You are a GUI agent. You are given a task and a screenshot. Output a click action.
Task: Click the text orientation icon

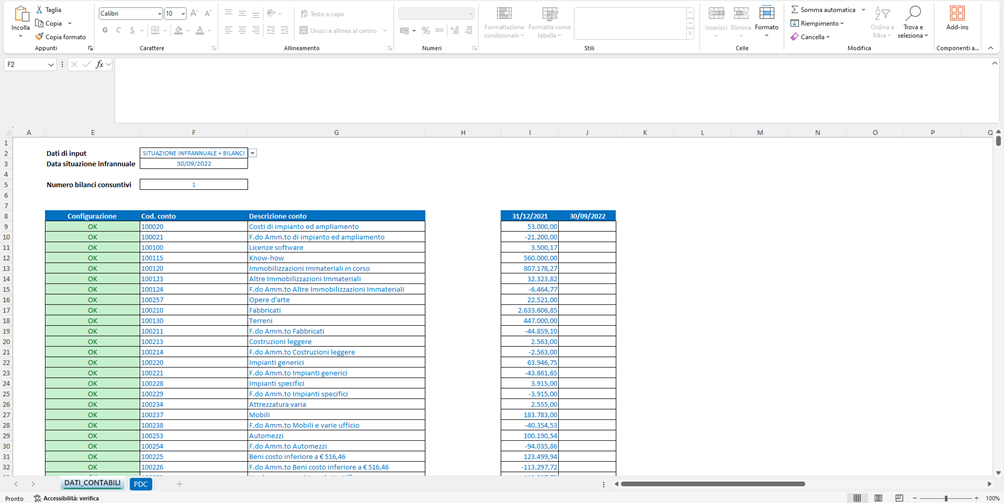pos(271,13)
